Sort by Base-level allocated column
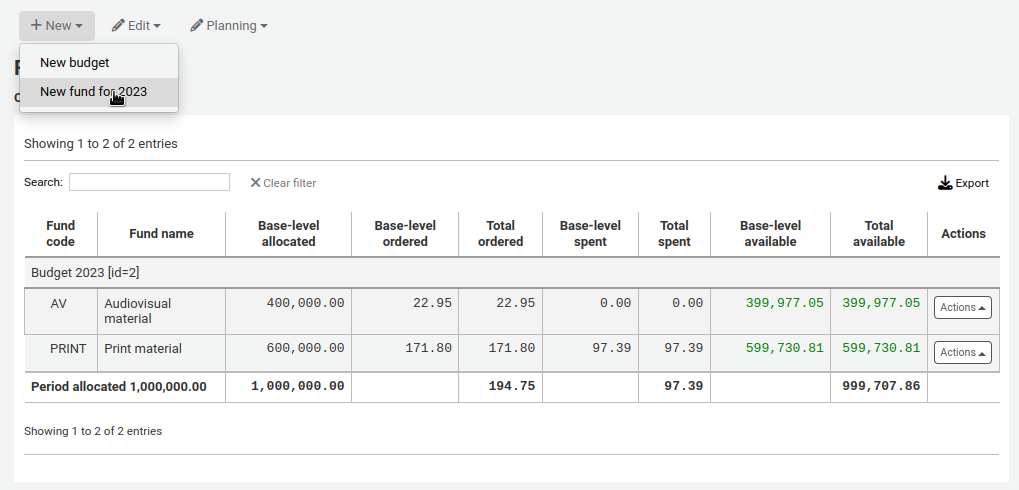 (x=288, y=233)
